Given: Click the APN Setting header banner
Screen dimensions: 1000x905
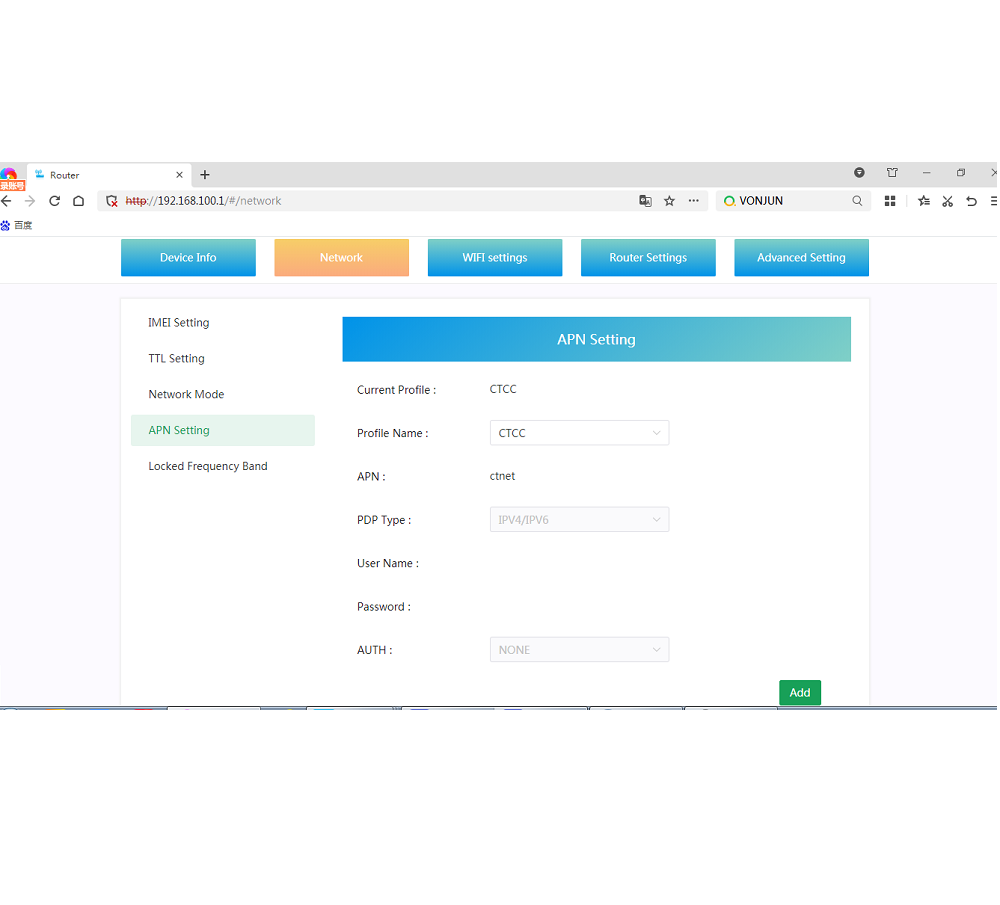Looking at the screenshot, I should tap(596, 339).
